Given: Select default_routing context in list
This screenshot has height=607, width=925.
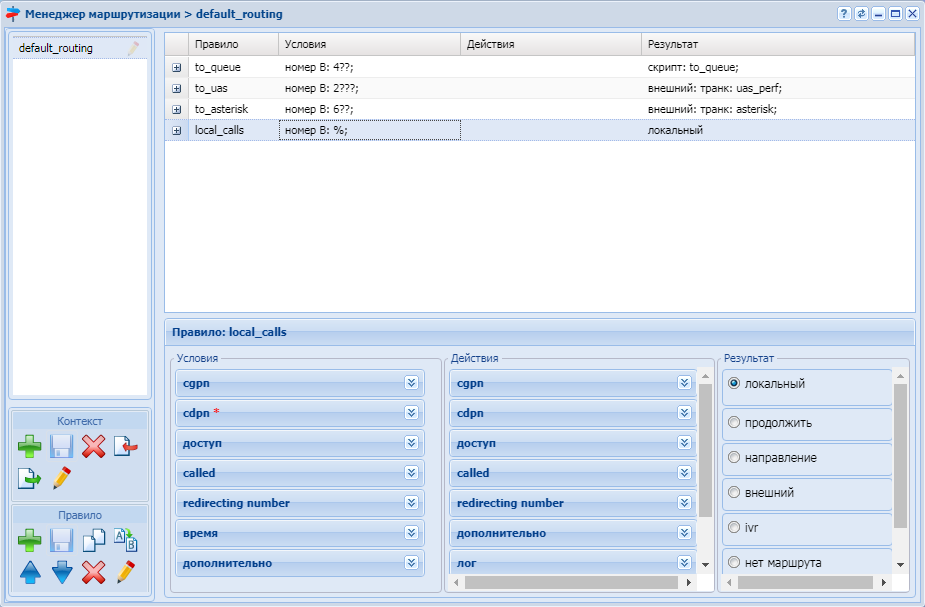Looking at the screenshot, I should [56, 48].
